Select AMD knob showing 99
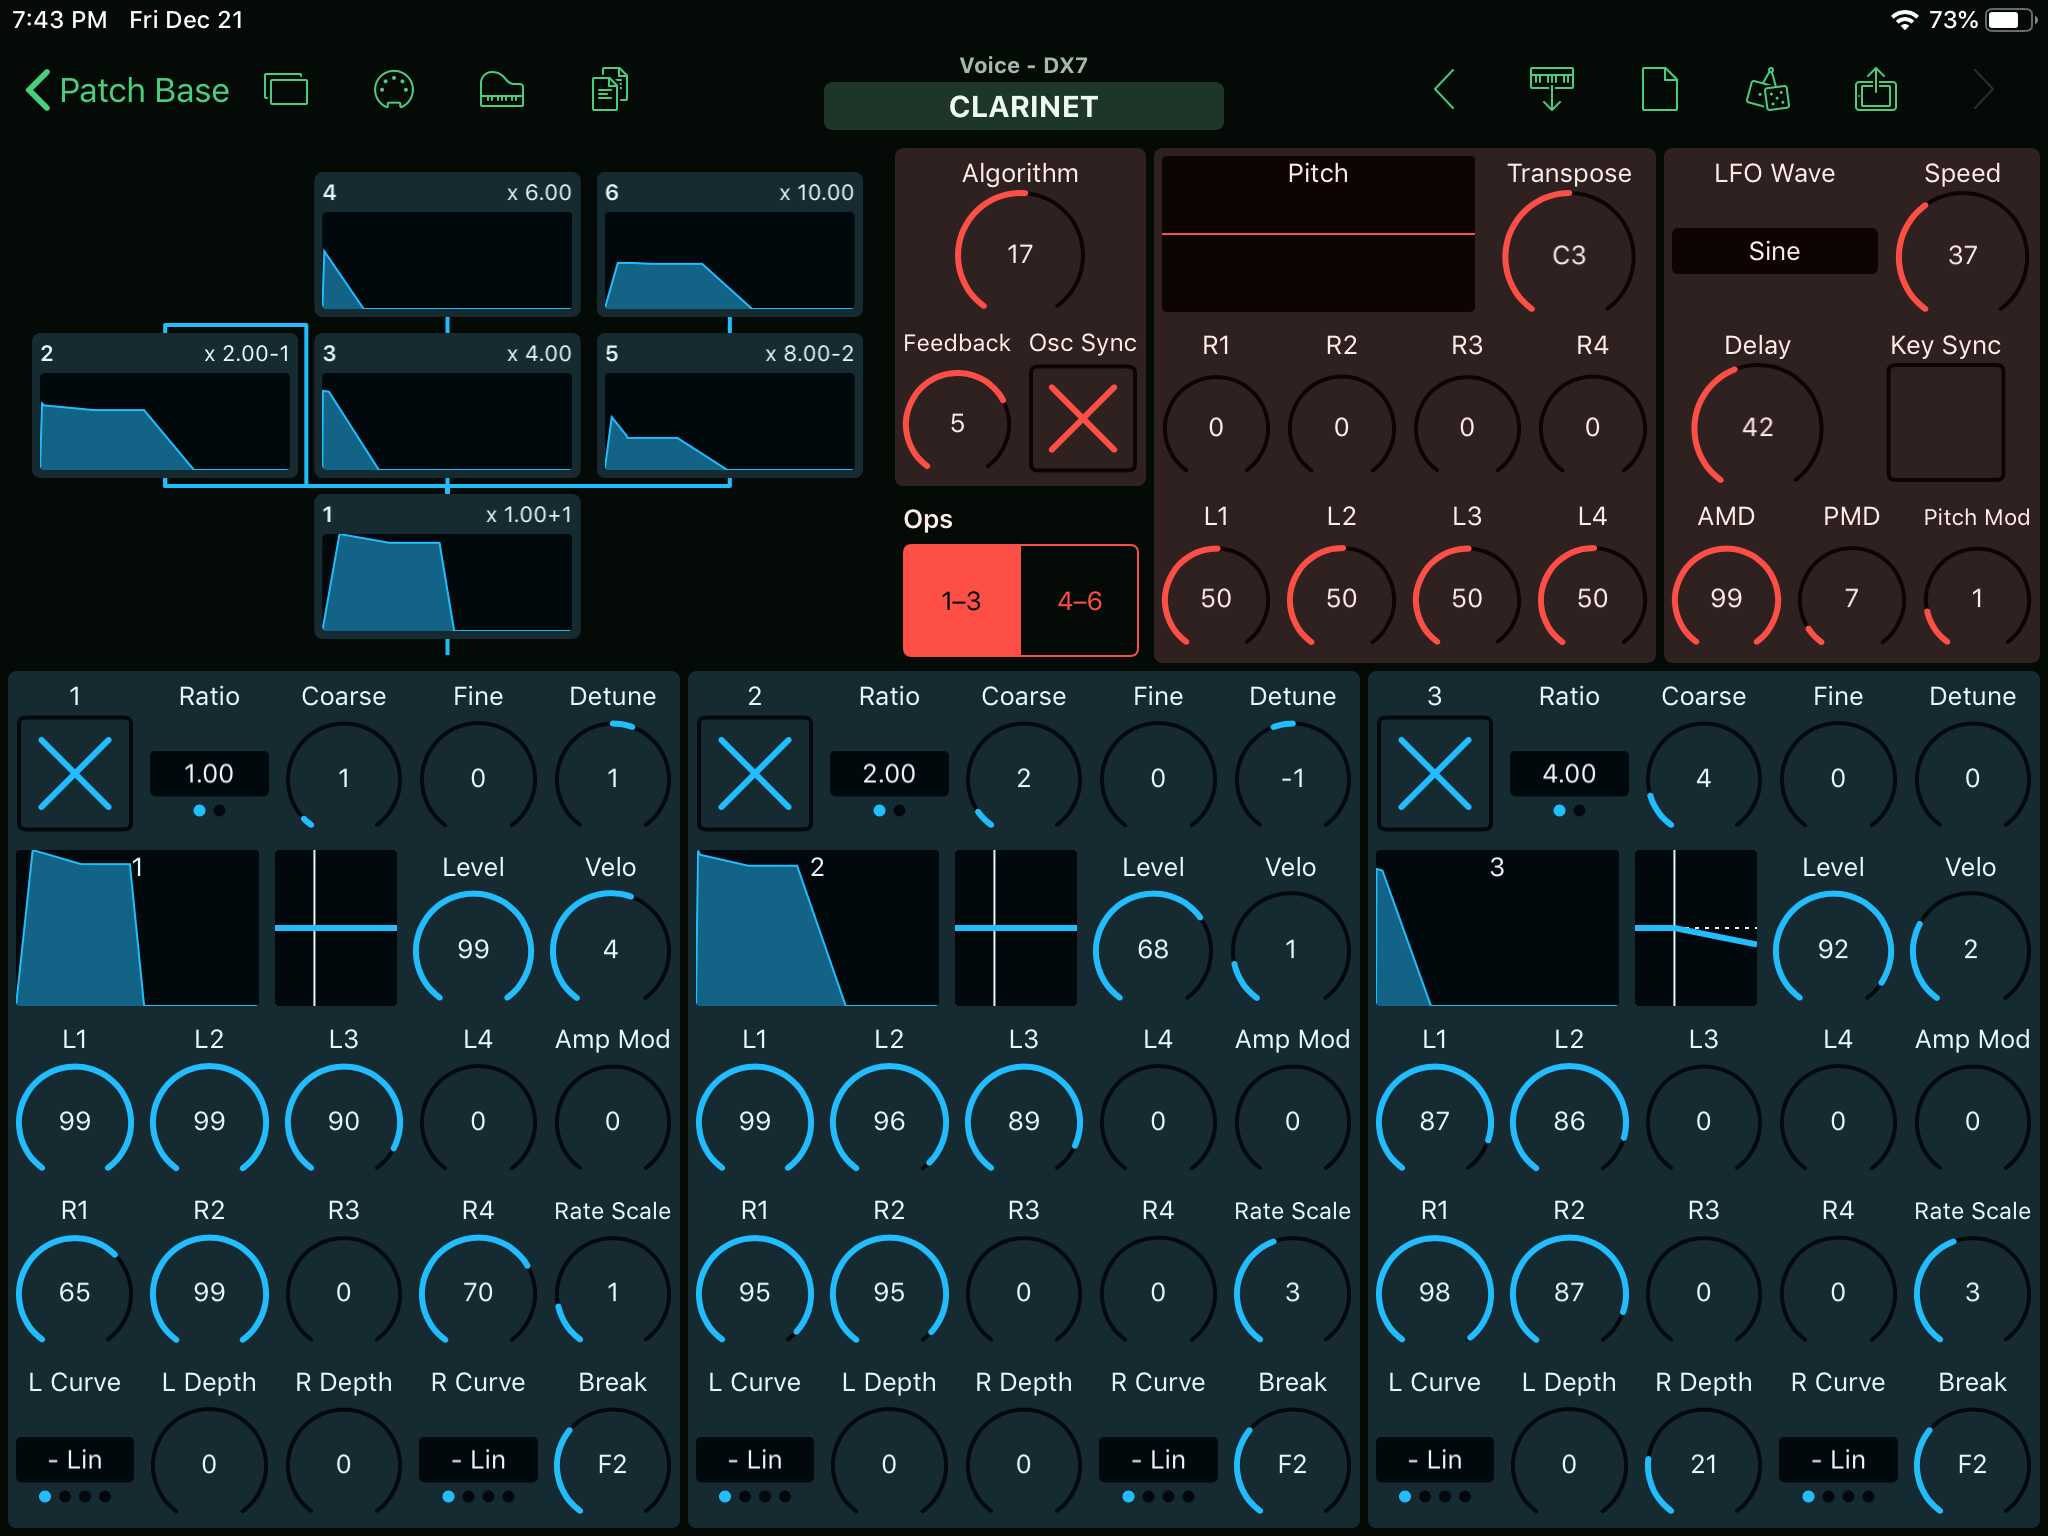 (x=1726, y=598)
